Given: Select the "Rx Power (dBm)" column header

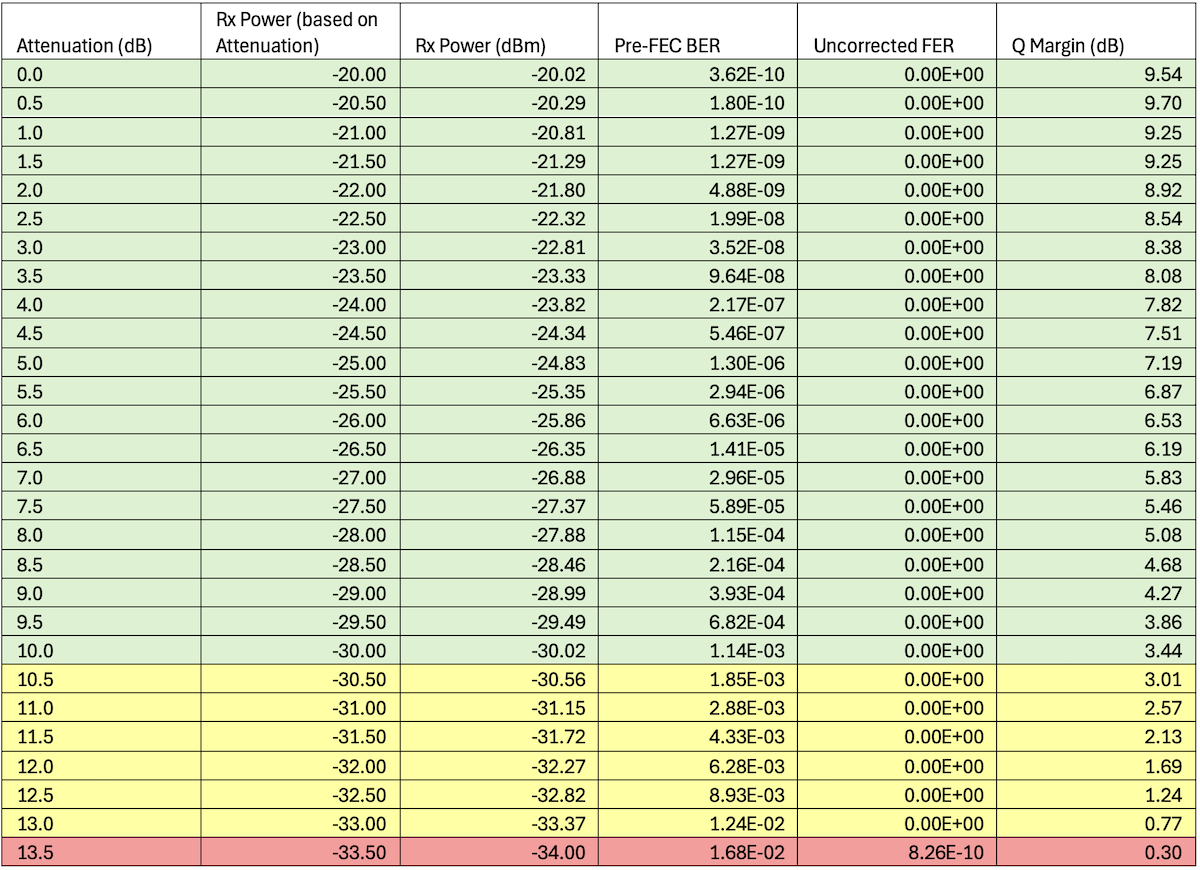Looking at the screenshot, I should point(499,32).
